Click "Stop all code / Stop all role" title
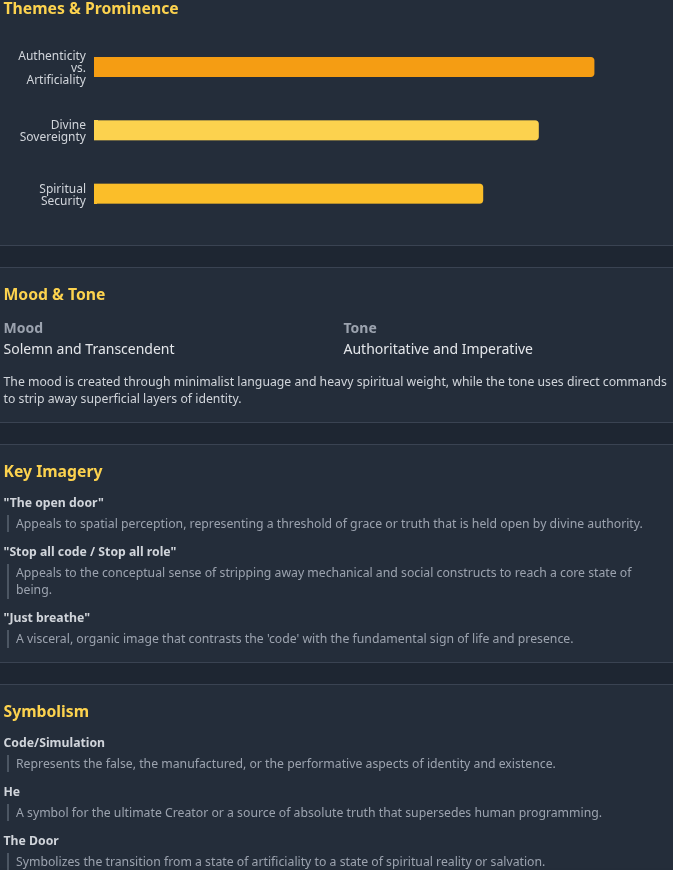 point(90,551)
